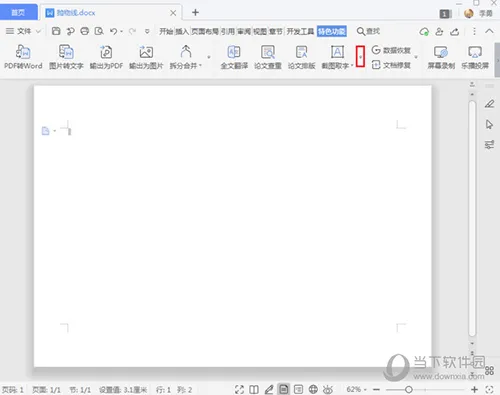Image resolution: width=500 pixels, height=395 pixels.
Task: Redo the undone action
Action: click(132, 31)
